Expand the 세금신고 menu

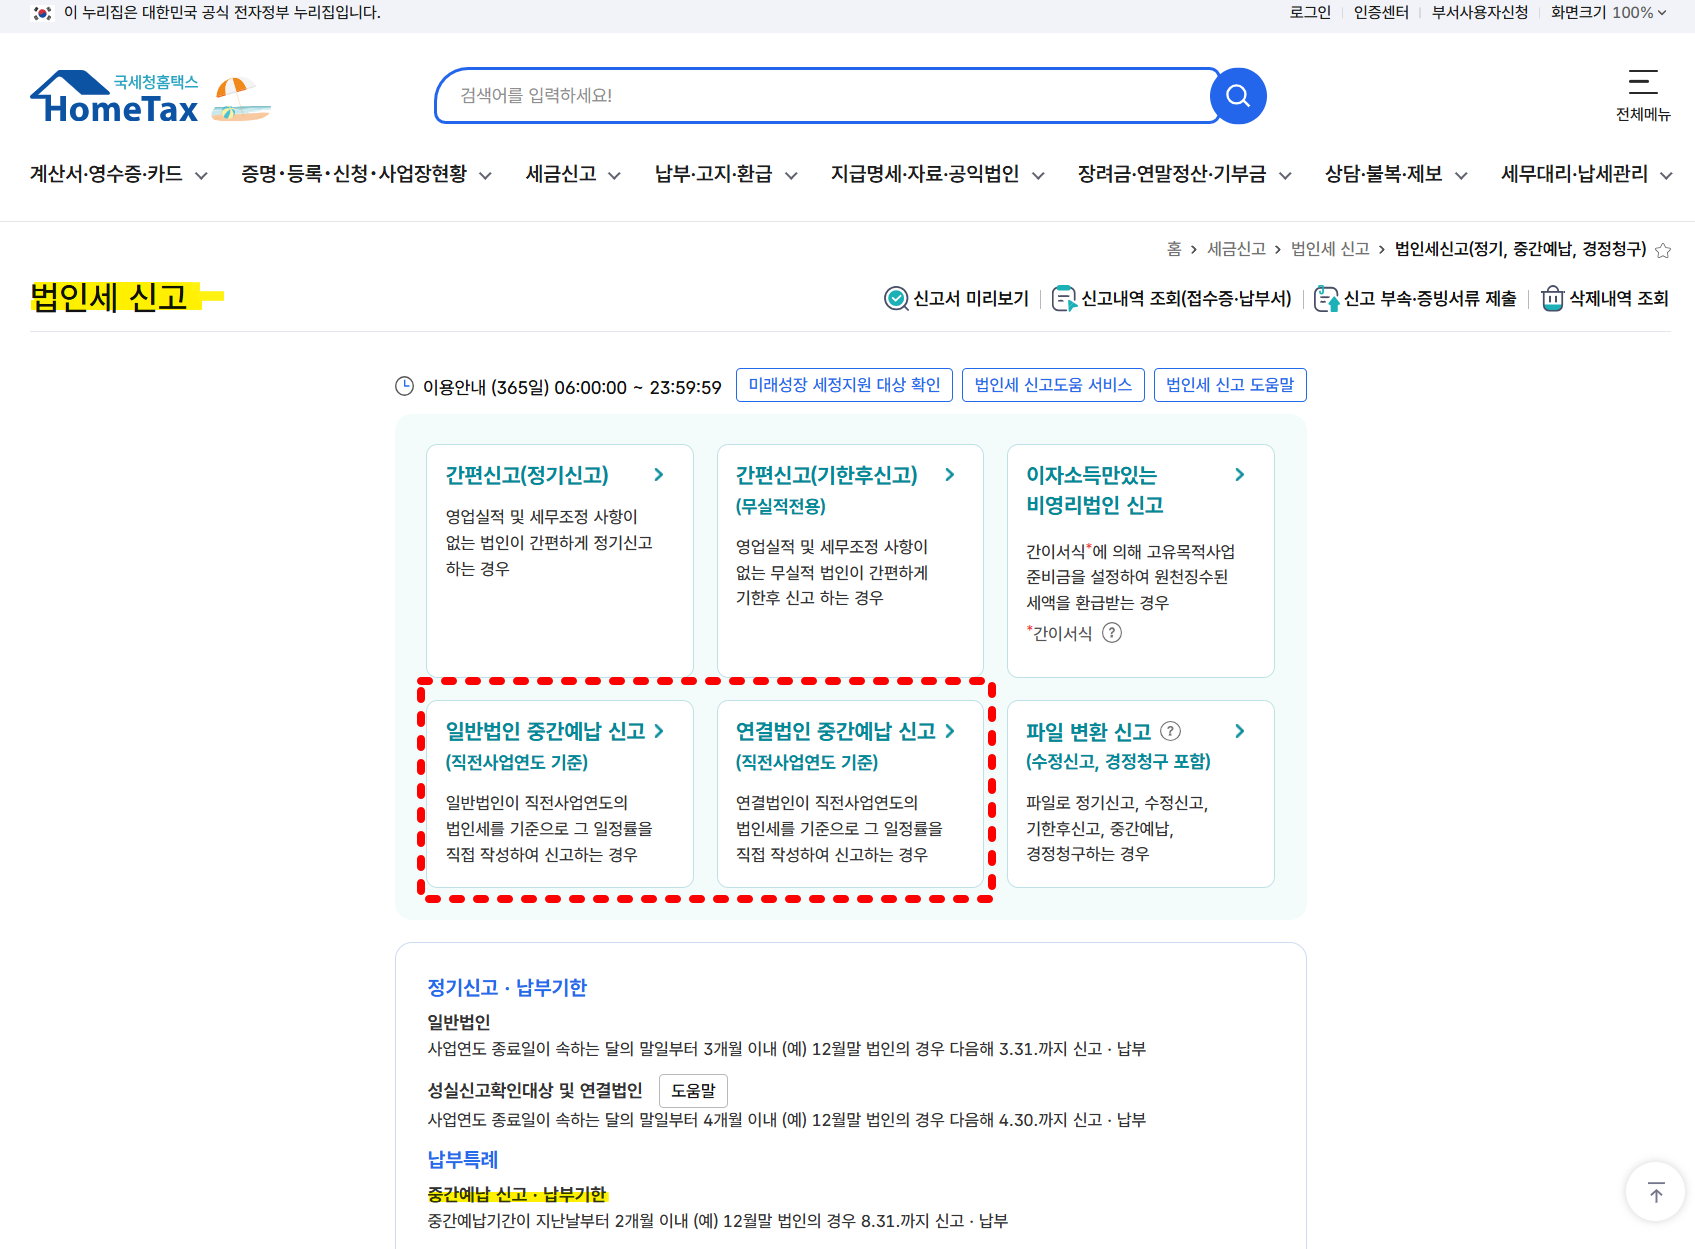[x=573, y=174]
